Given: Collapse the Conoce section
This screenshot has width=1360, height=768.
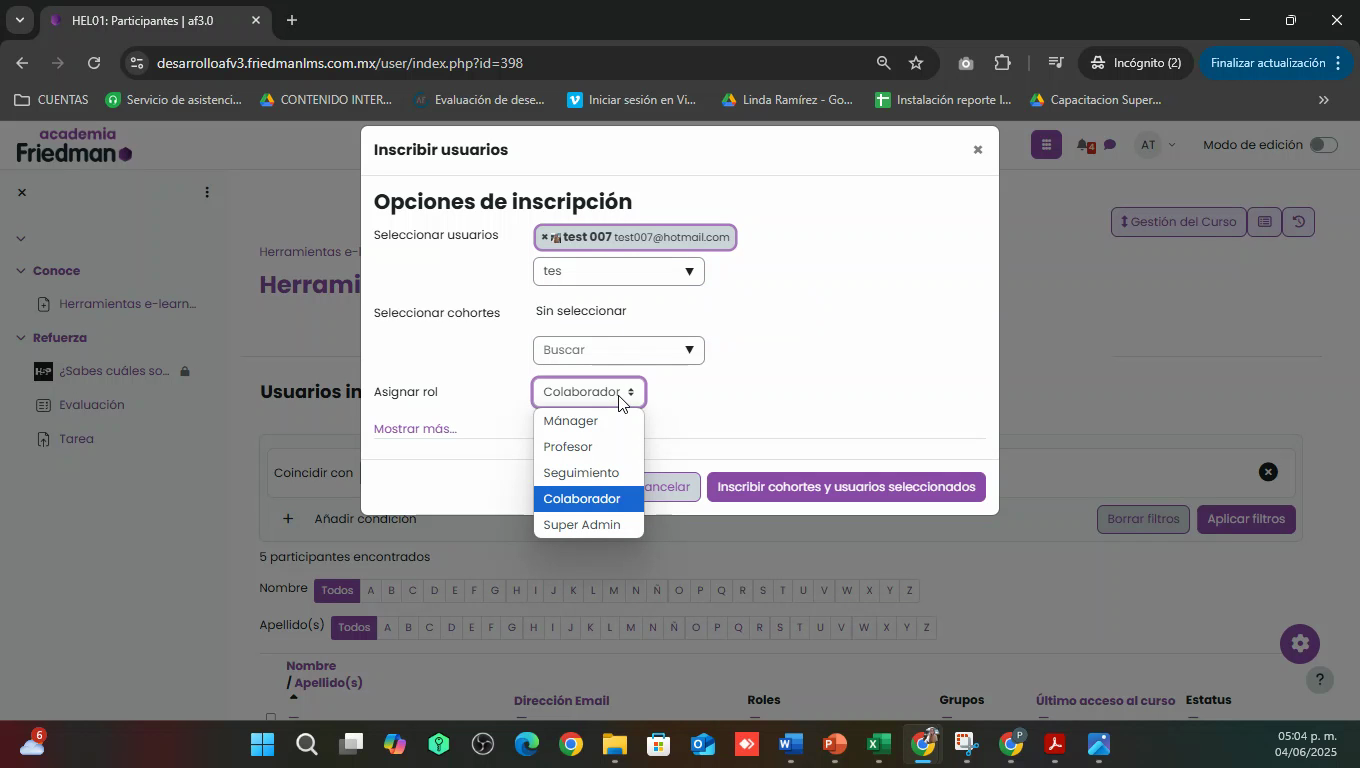Looking at the screenshot, I should tap(21, 271).
